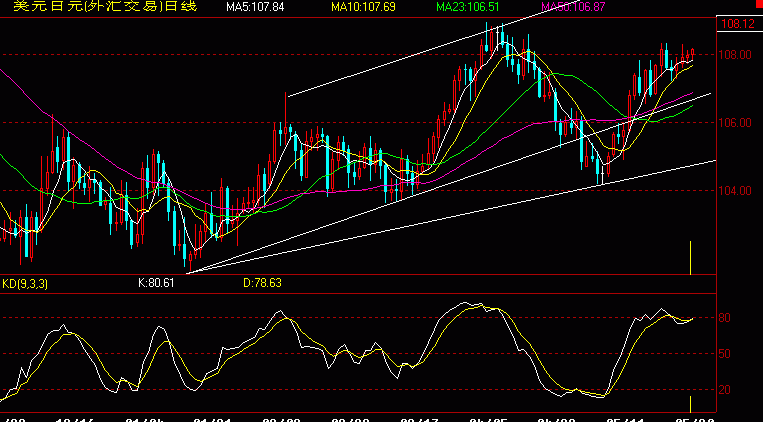This screenshot has height=422, width=763.
Task: Click the 108.00 price axis label
Action: pos(735,55)
